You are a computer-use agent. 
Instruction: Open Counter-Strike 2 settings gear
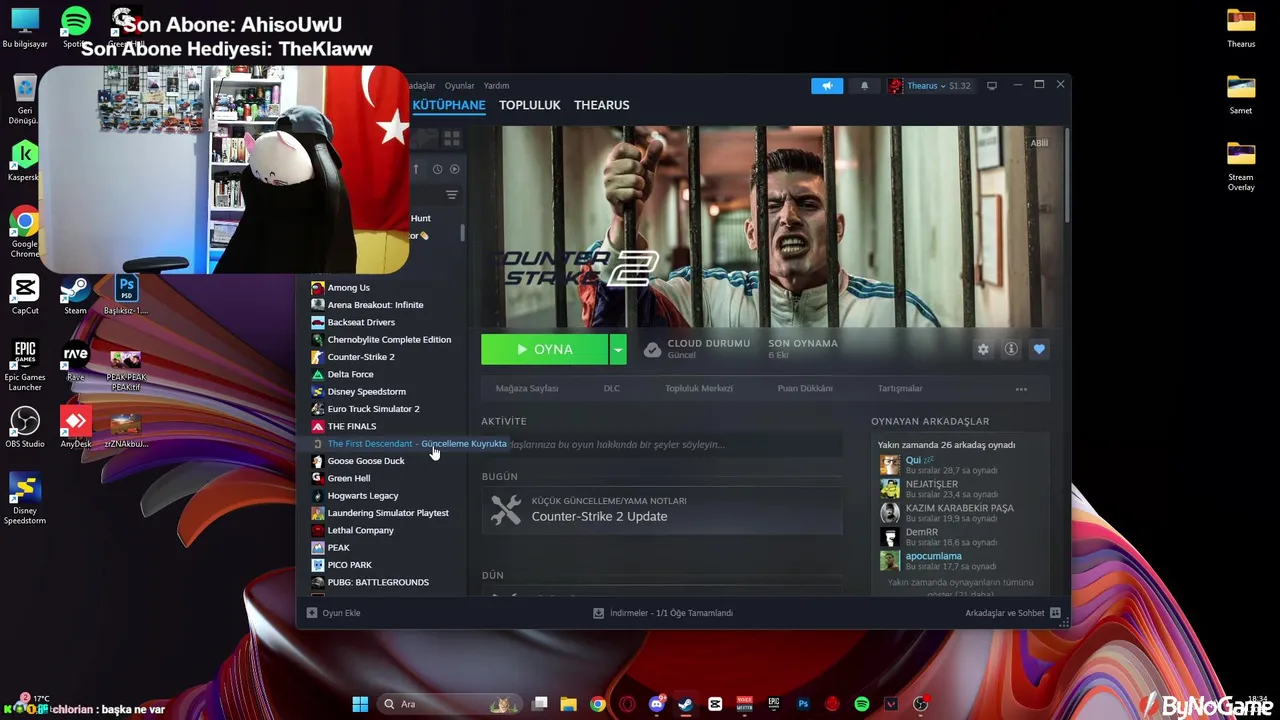tap(983, 349)
